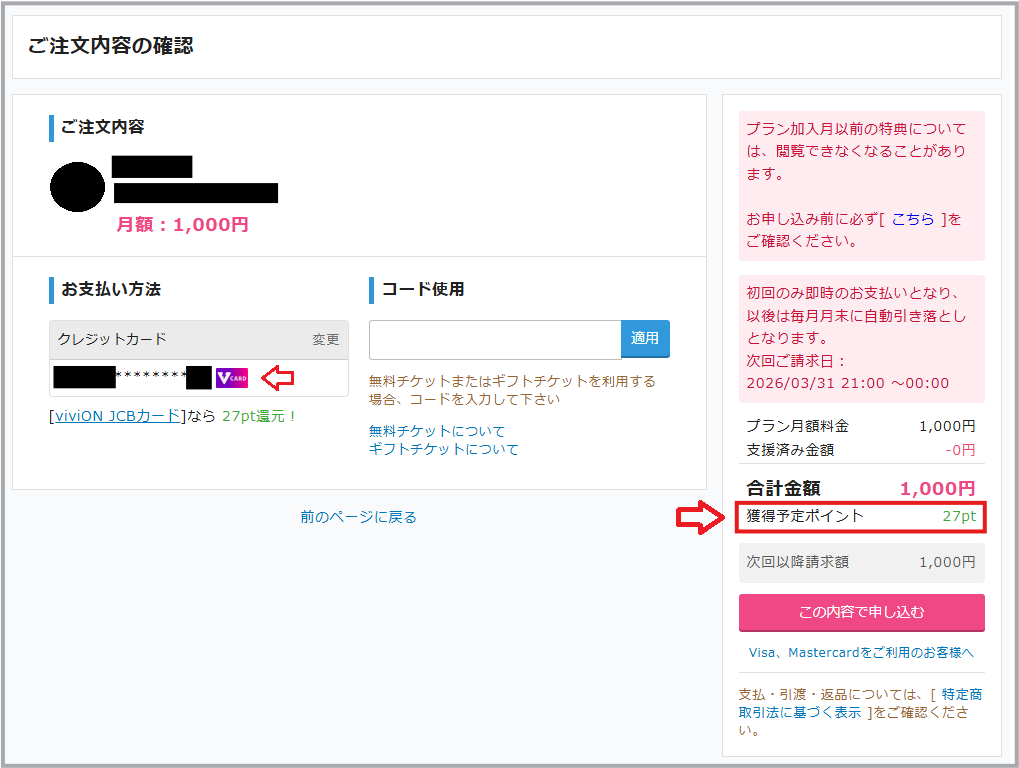Screen dimensions: 1019x768
Task: Click the purple V CARD brand icon
Action: coord(231,378)
